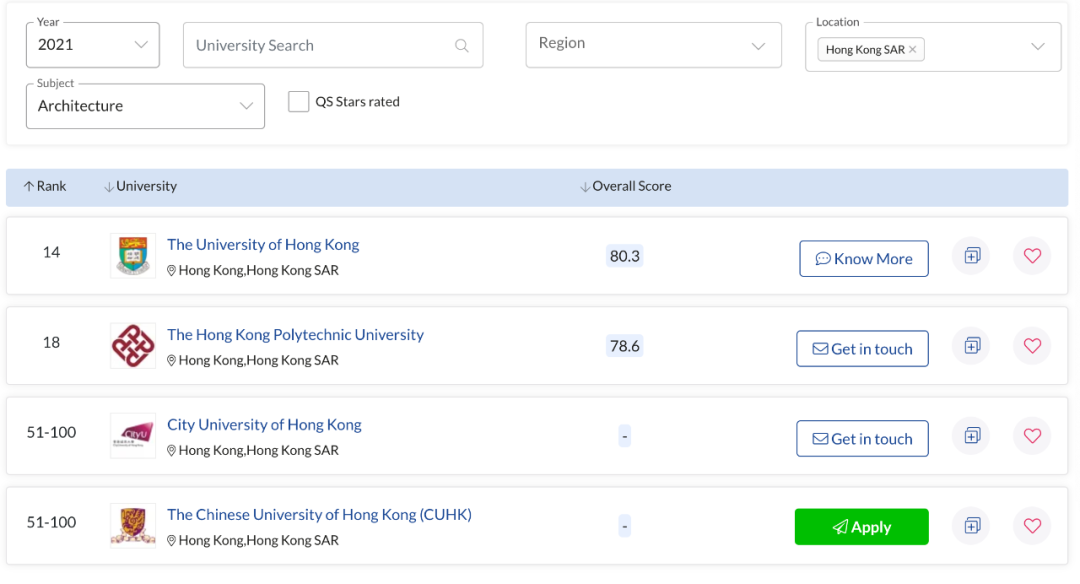1080x584 pixels.
Task: Open the Year 2021 dropdown
Action: (92, 45)
